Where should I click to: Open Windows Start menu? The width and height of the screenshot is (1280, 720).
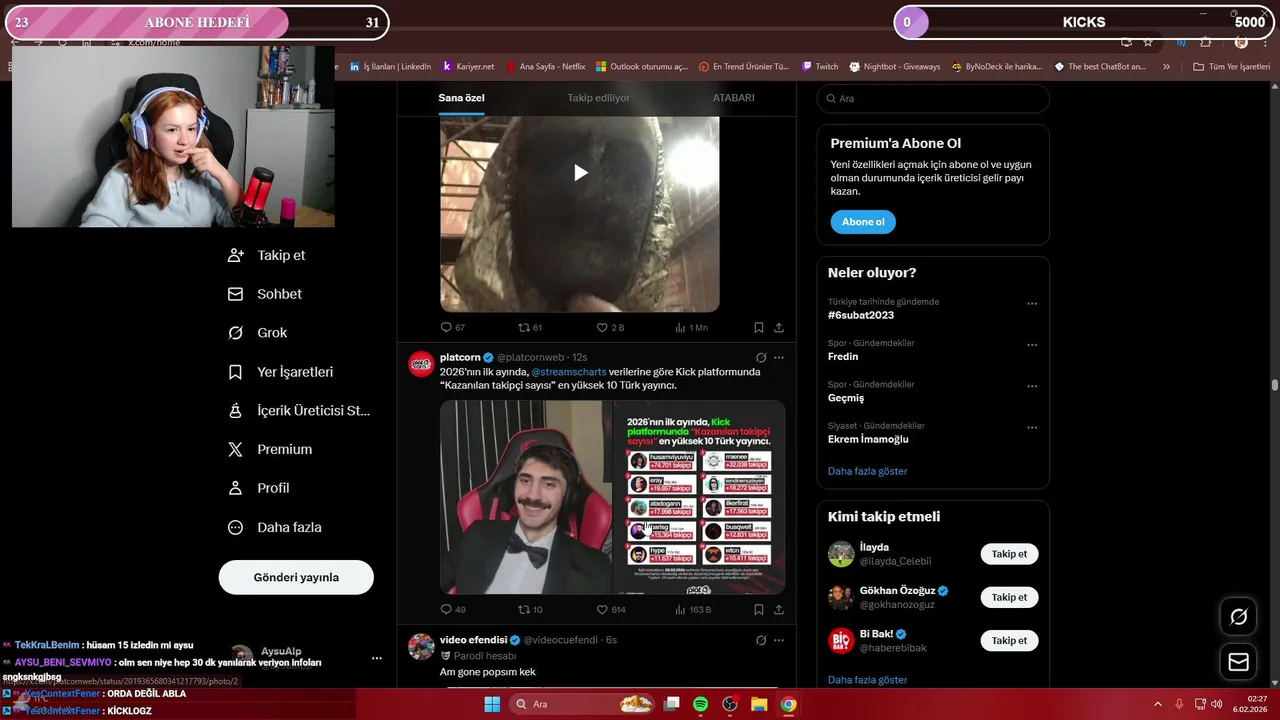click(492, 704)
